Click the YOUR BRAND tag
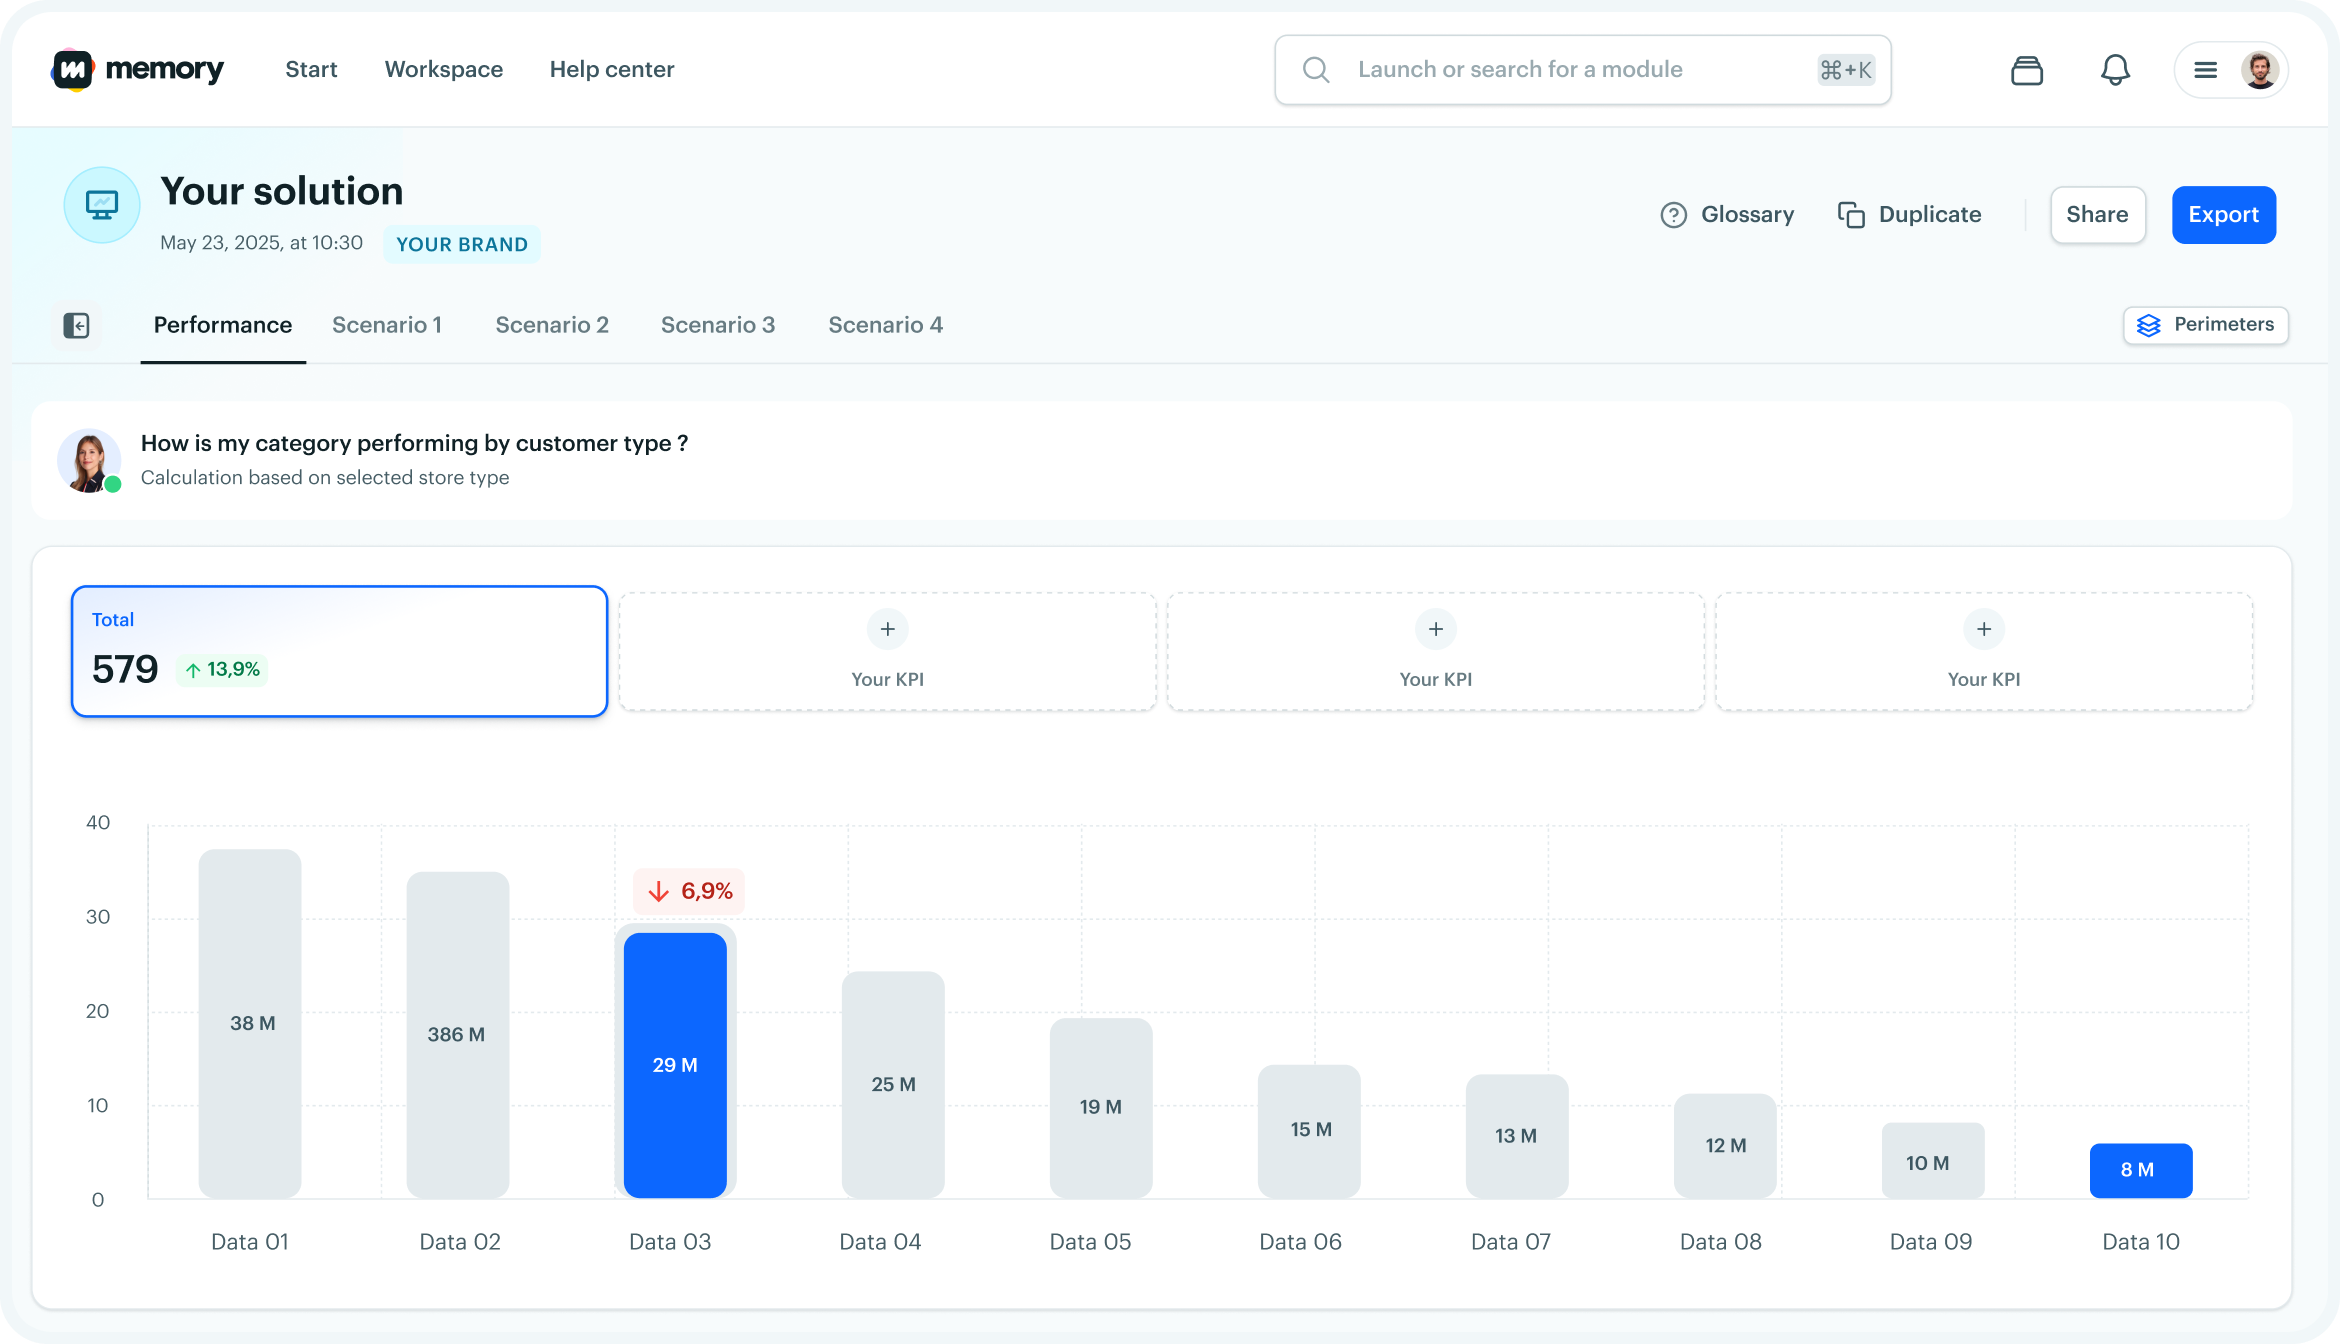 (461, 245)
